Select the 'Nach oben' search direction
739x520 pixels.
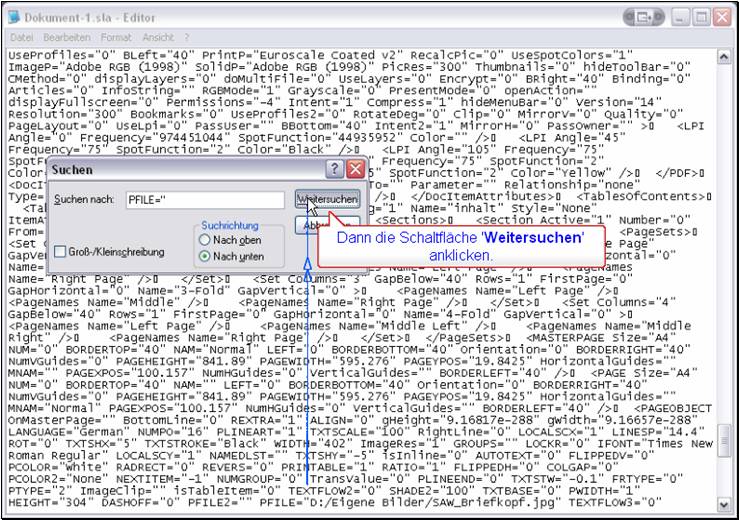pos(206,240)
